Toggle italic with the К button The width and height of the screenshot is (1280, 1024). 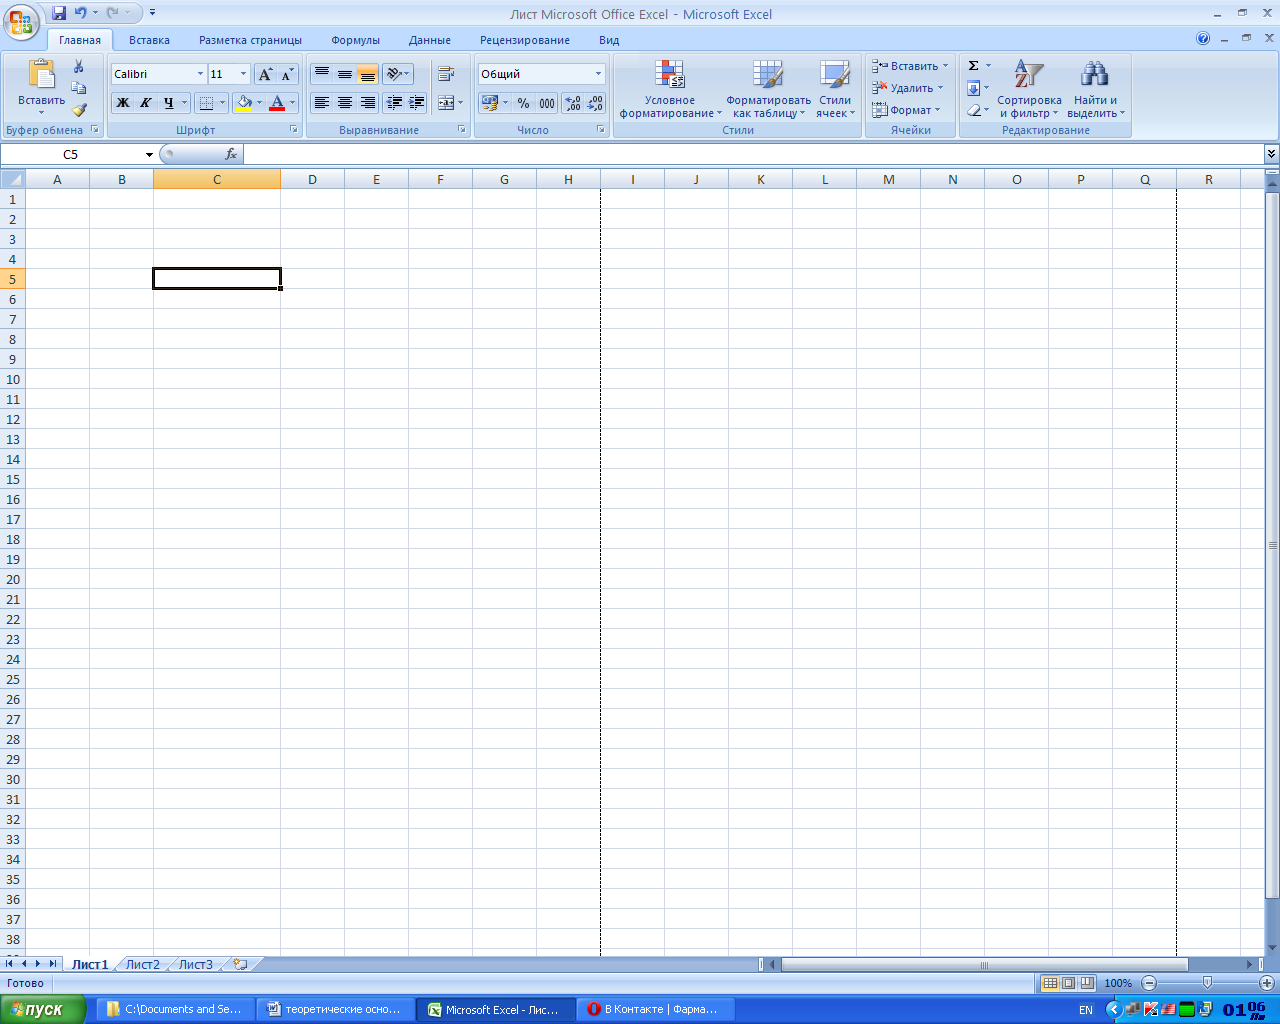(146, 103)
